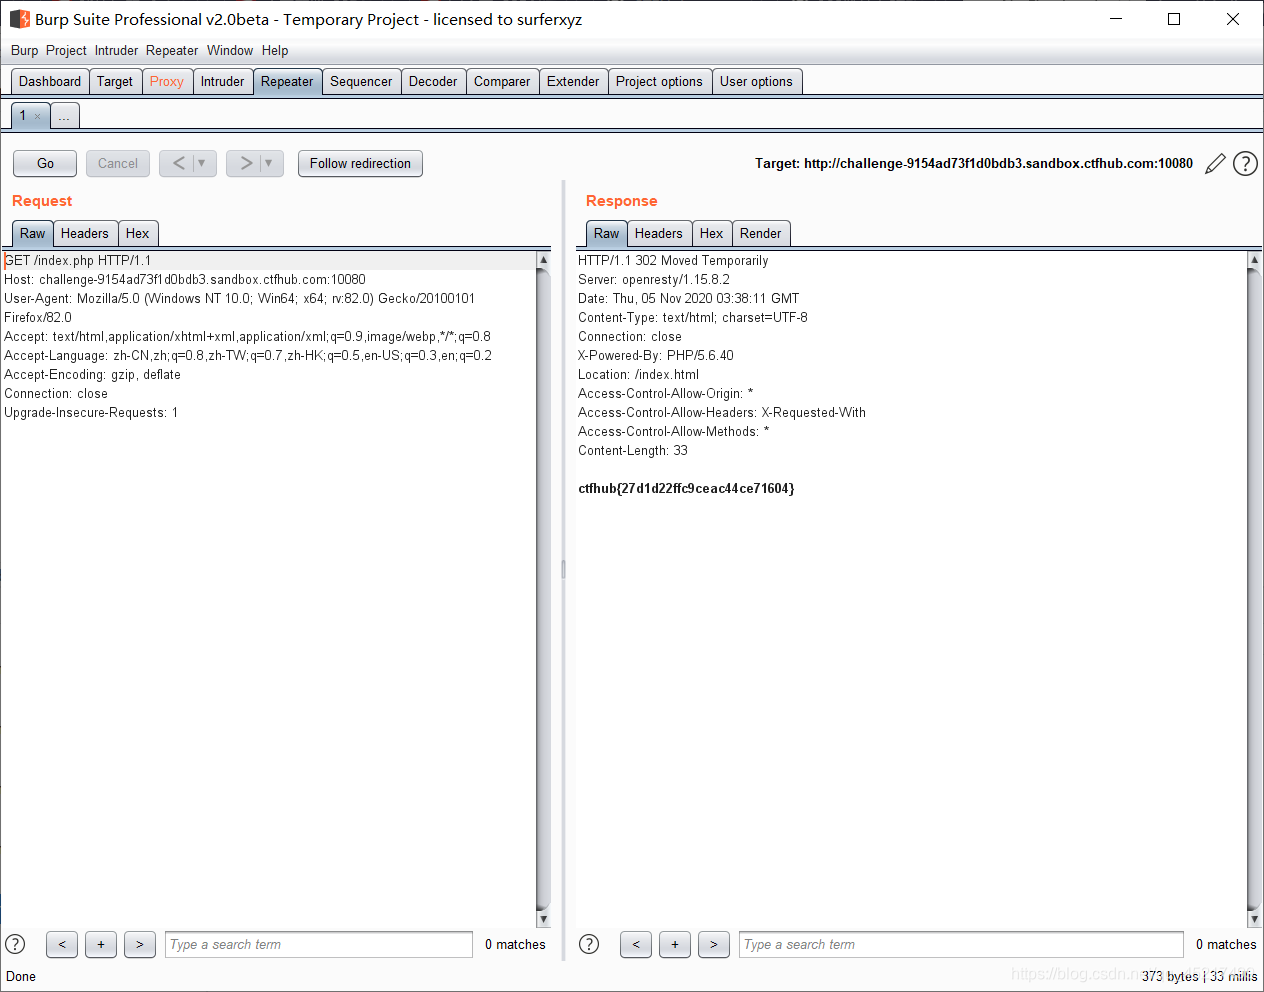Open response search help question icon

click(589, 944)
